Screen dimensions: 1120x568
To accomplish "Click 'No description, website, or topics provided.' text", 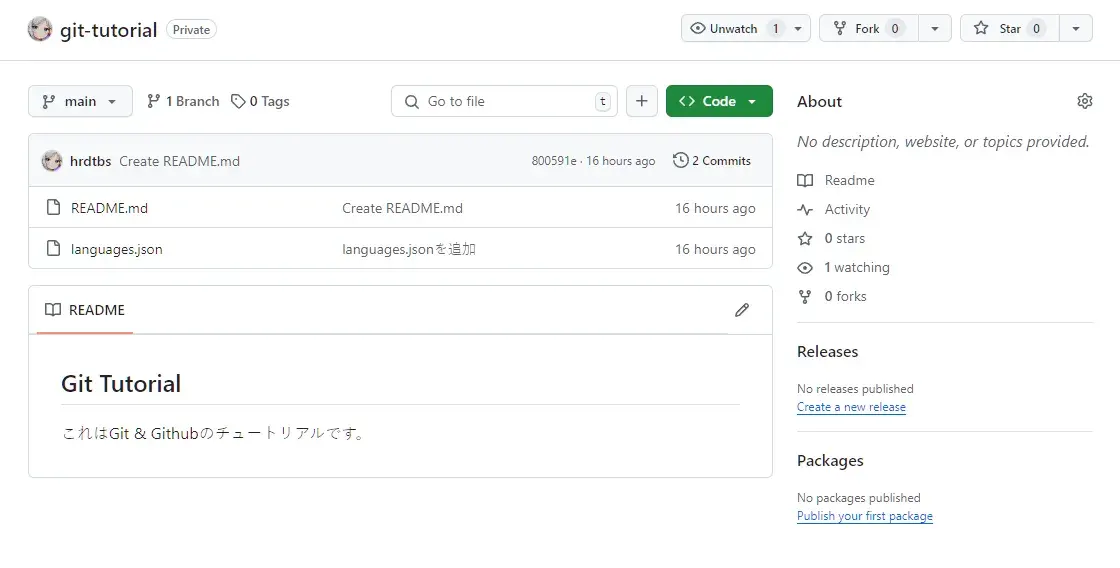I will pyautogui.click(x=943, y=141).
